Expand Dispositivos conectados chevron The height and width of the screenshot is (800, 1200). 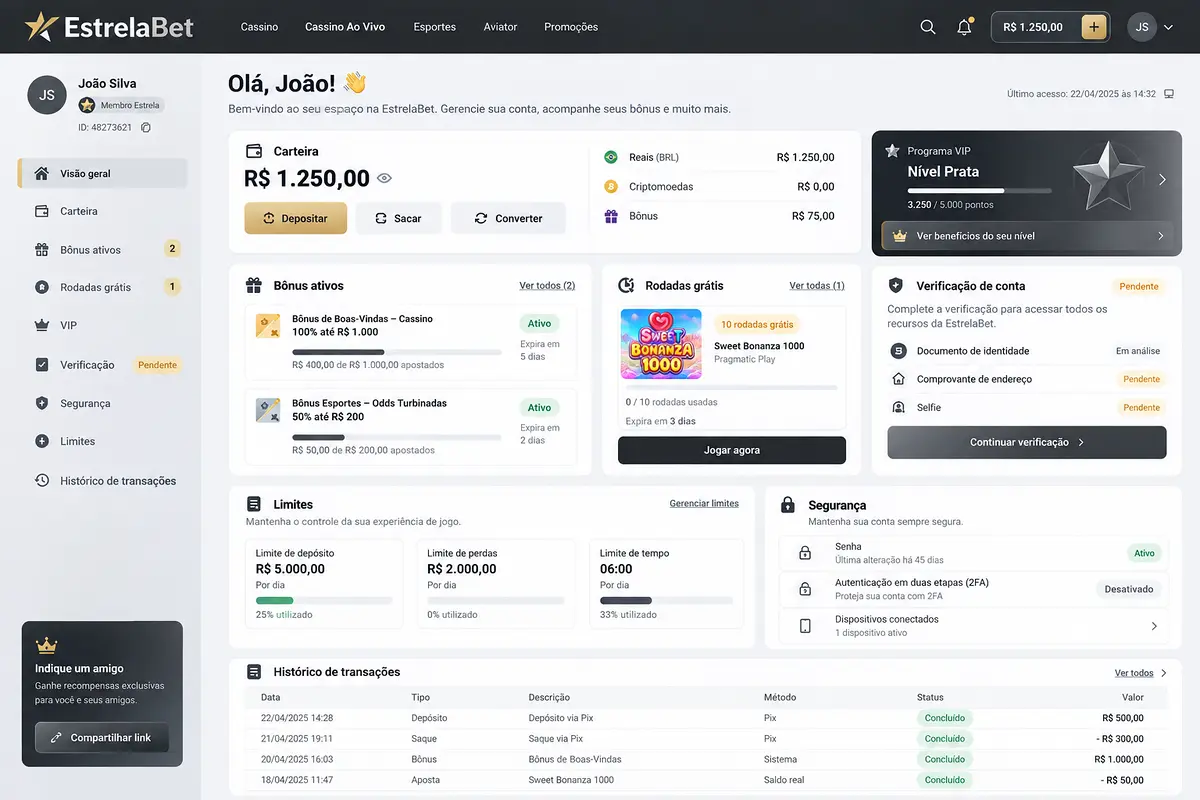[1154, 626]
